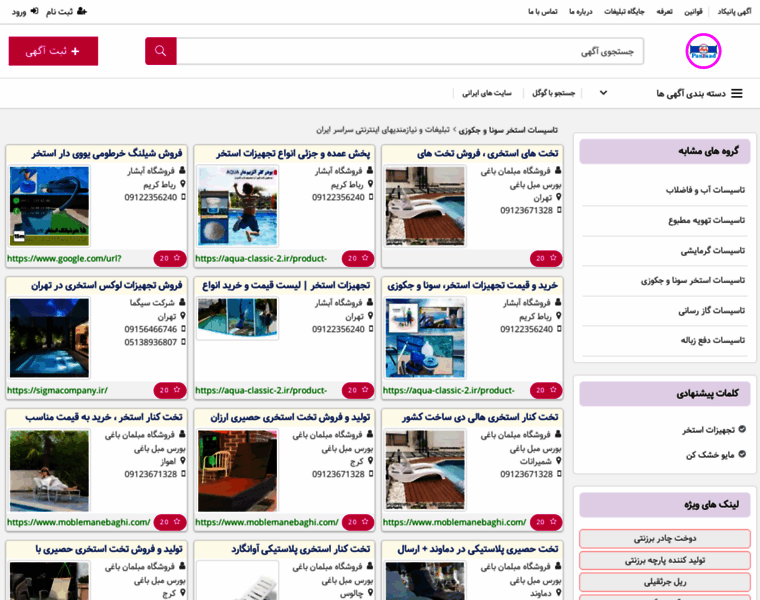
Task: Click the ورود sign-in arrow icon
Action: pos(34,11)
